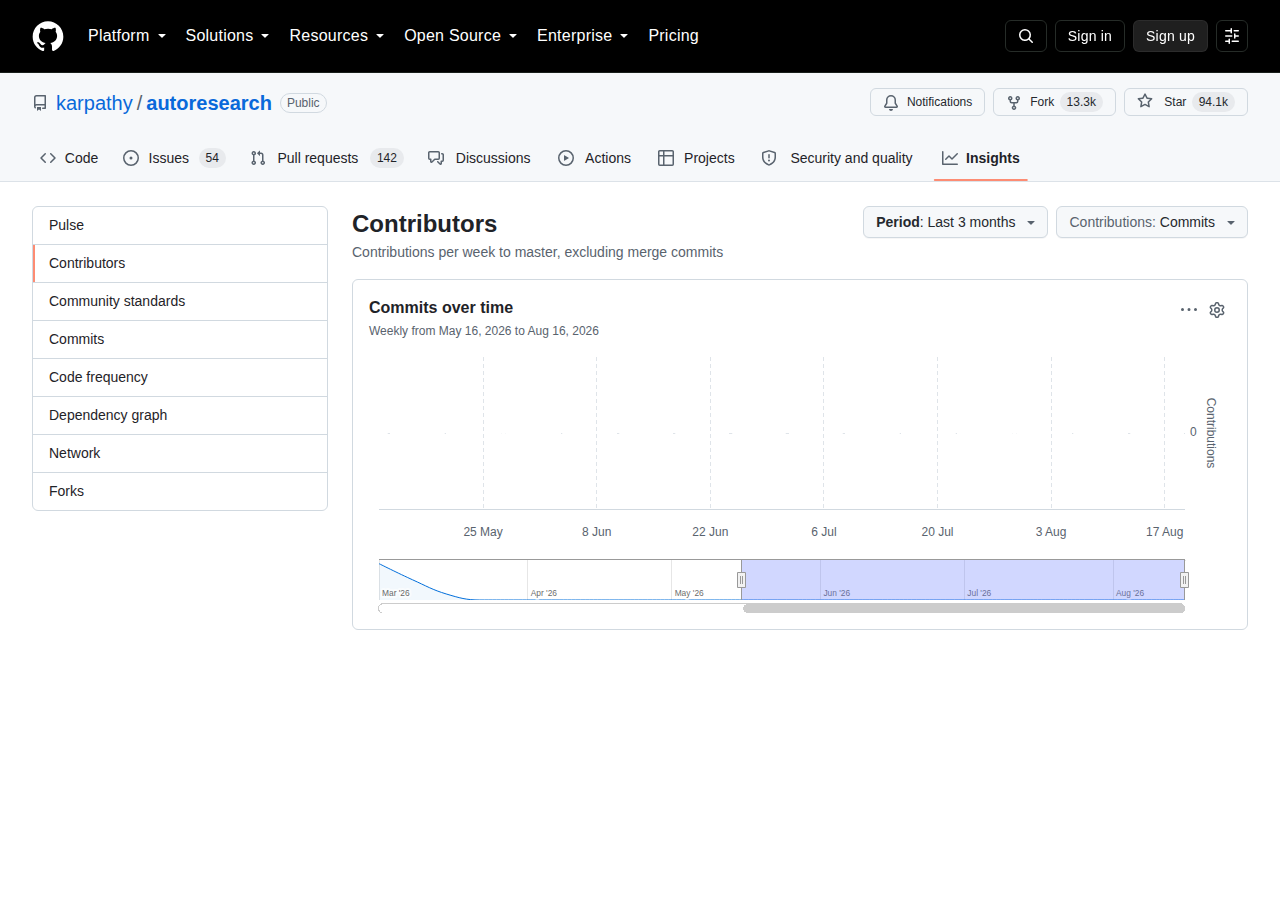This screenshot has height=900, width=1280.
Task: Open appearance settings sliders icon
Action: click(x=1232, y=36)
